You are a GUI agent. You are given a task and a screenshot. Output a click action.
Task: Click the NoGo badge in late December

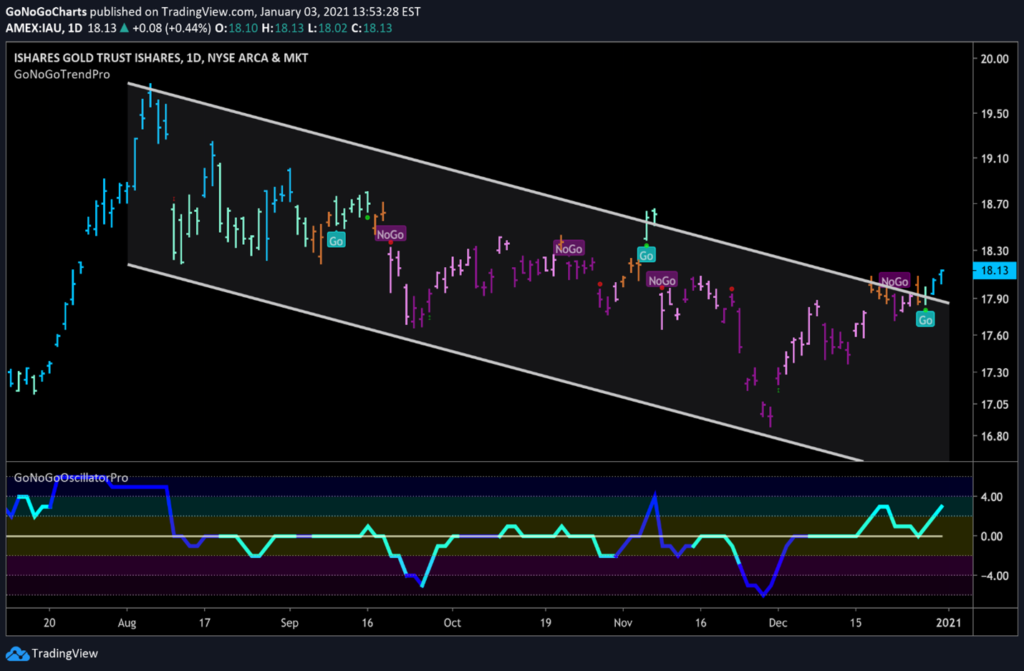[894, 282]
